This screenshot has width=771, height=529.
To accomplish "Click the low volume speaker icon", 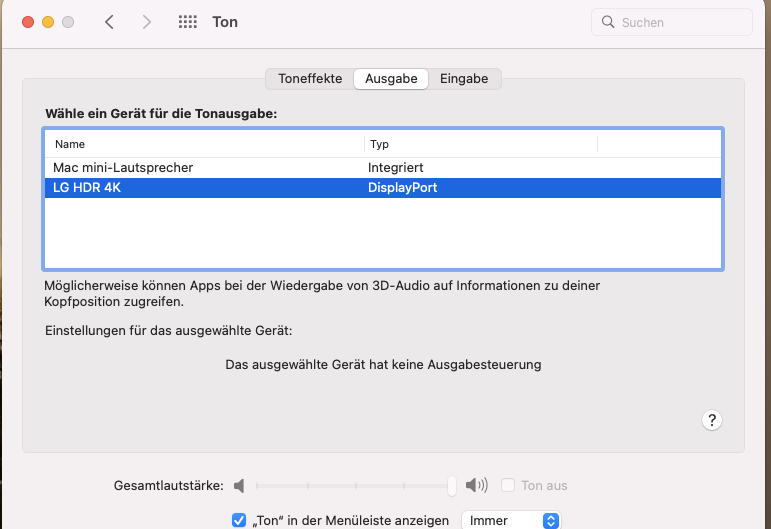I will tap(239, 486).
